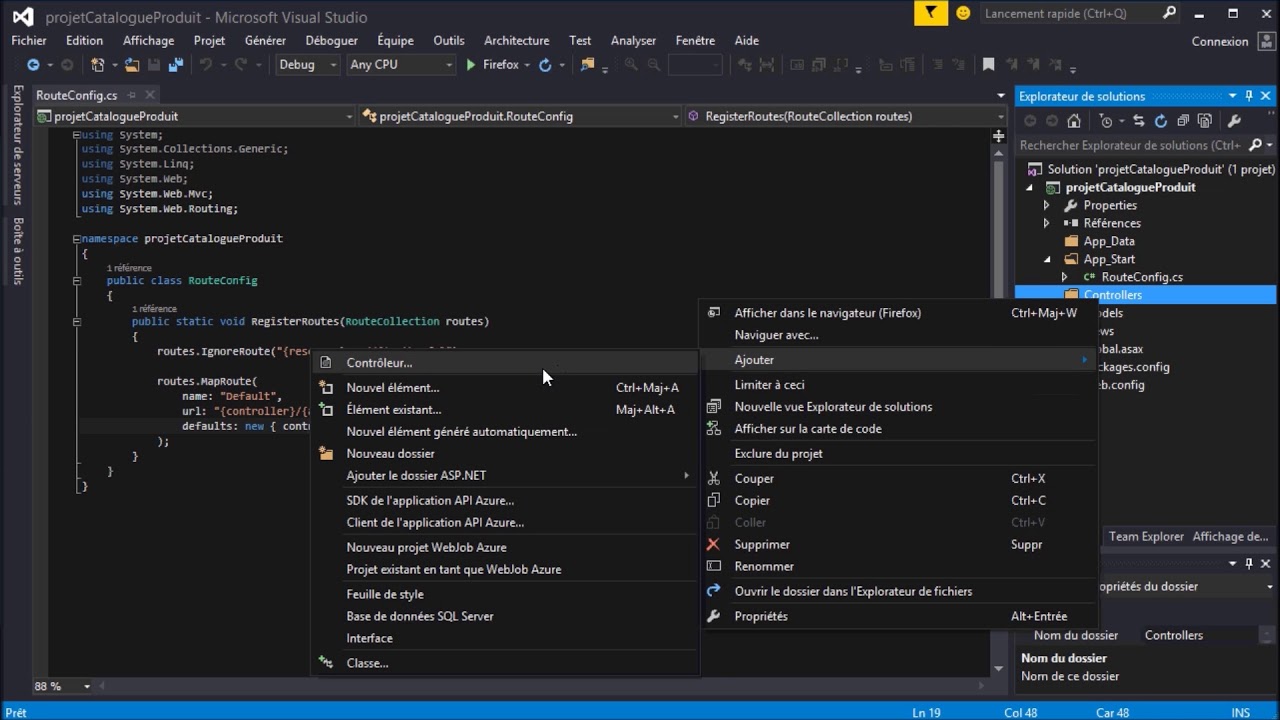This screenshot has height=720, width=1280.
Task: Open the tab list dropdown arrow above editor
Action: coord(1001,96)
